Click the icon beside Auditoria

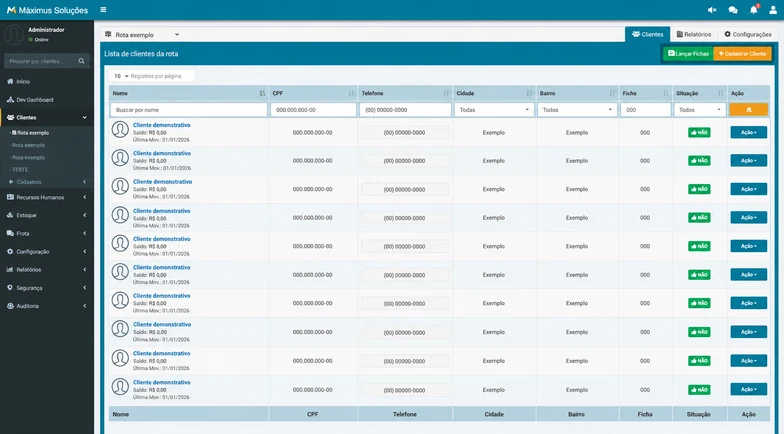10,306
